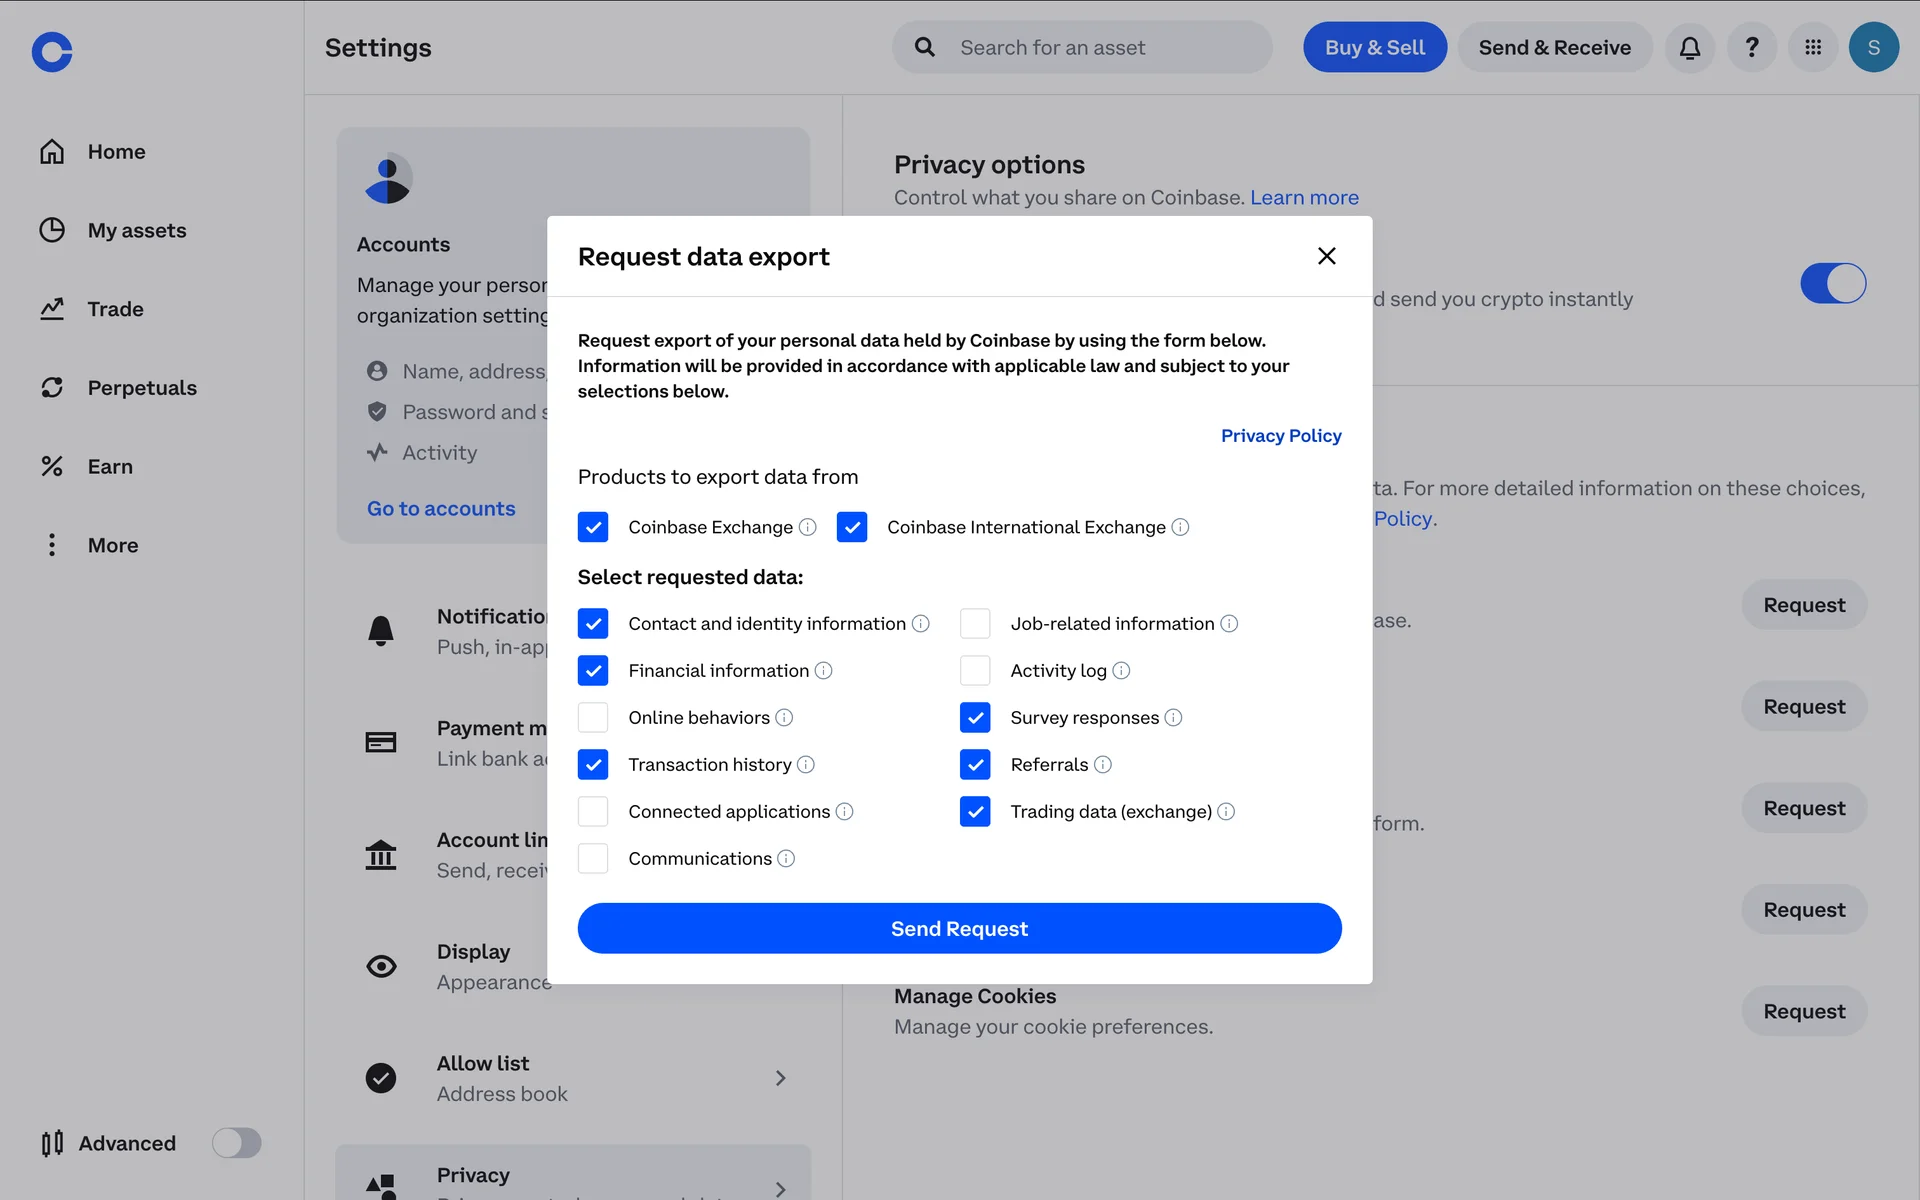Close the Request data export dialog
The image size is (1920, 1200).
tap(1326, 257)
